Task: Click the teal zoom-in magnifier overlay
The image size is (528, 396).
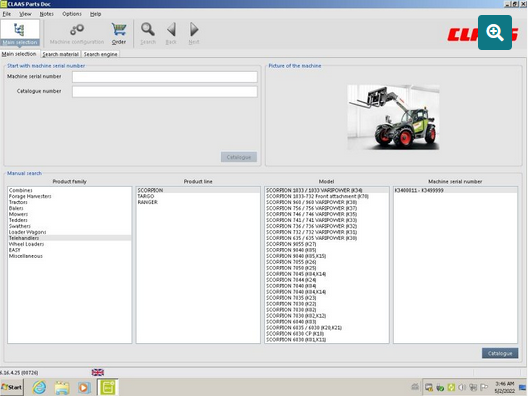Action: (495, 32)
